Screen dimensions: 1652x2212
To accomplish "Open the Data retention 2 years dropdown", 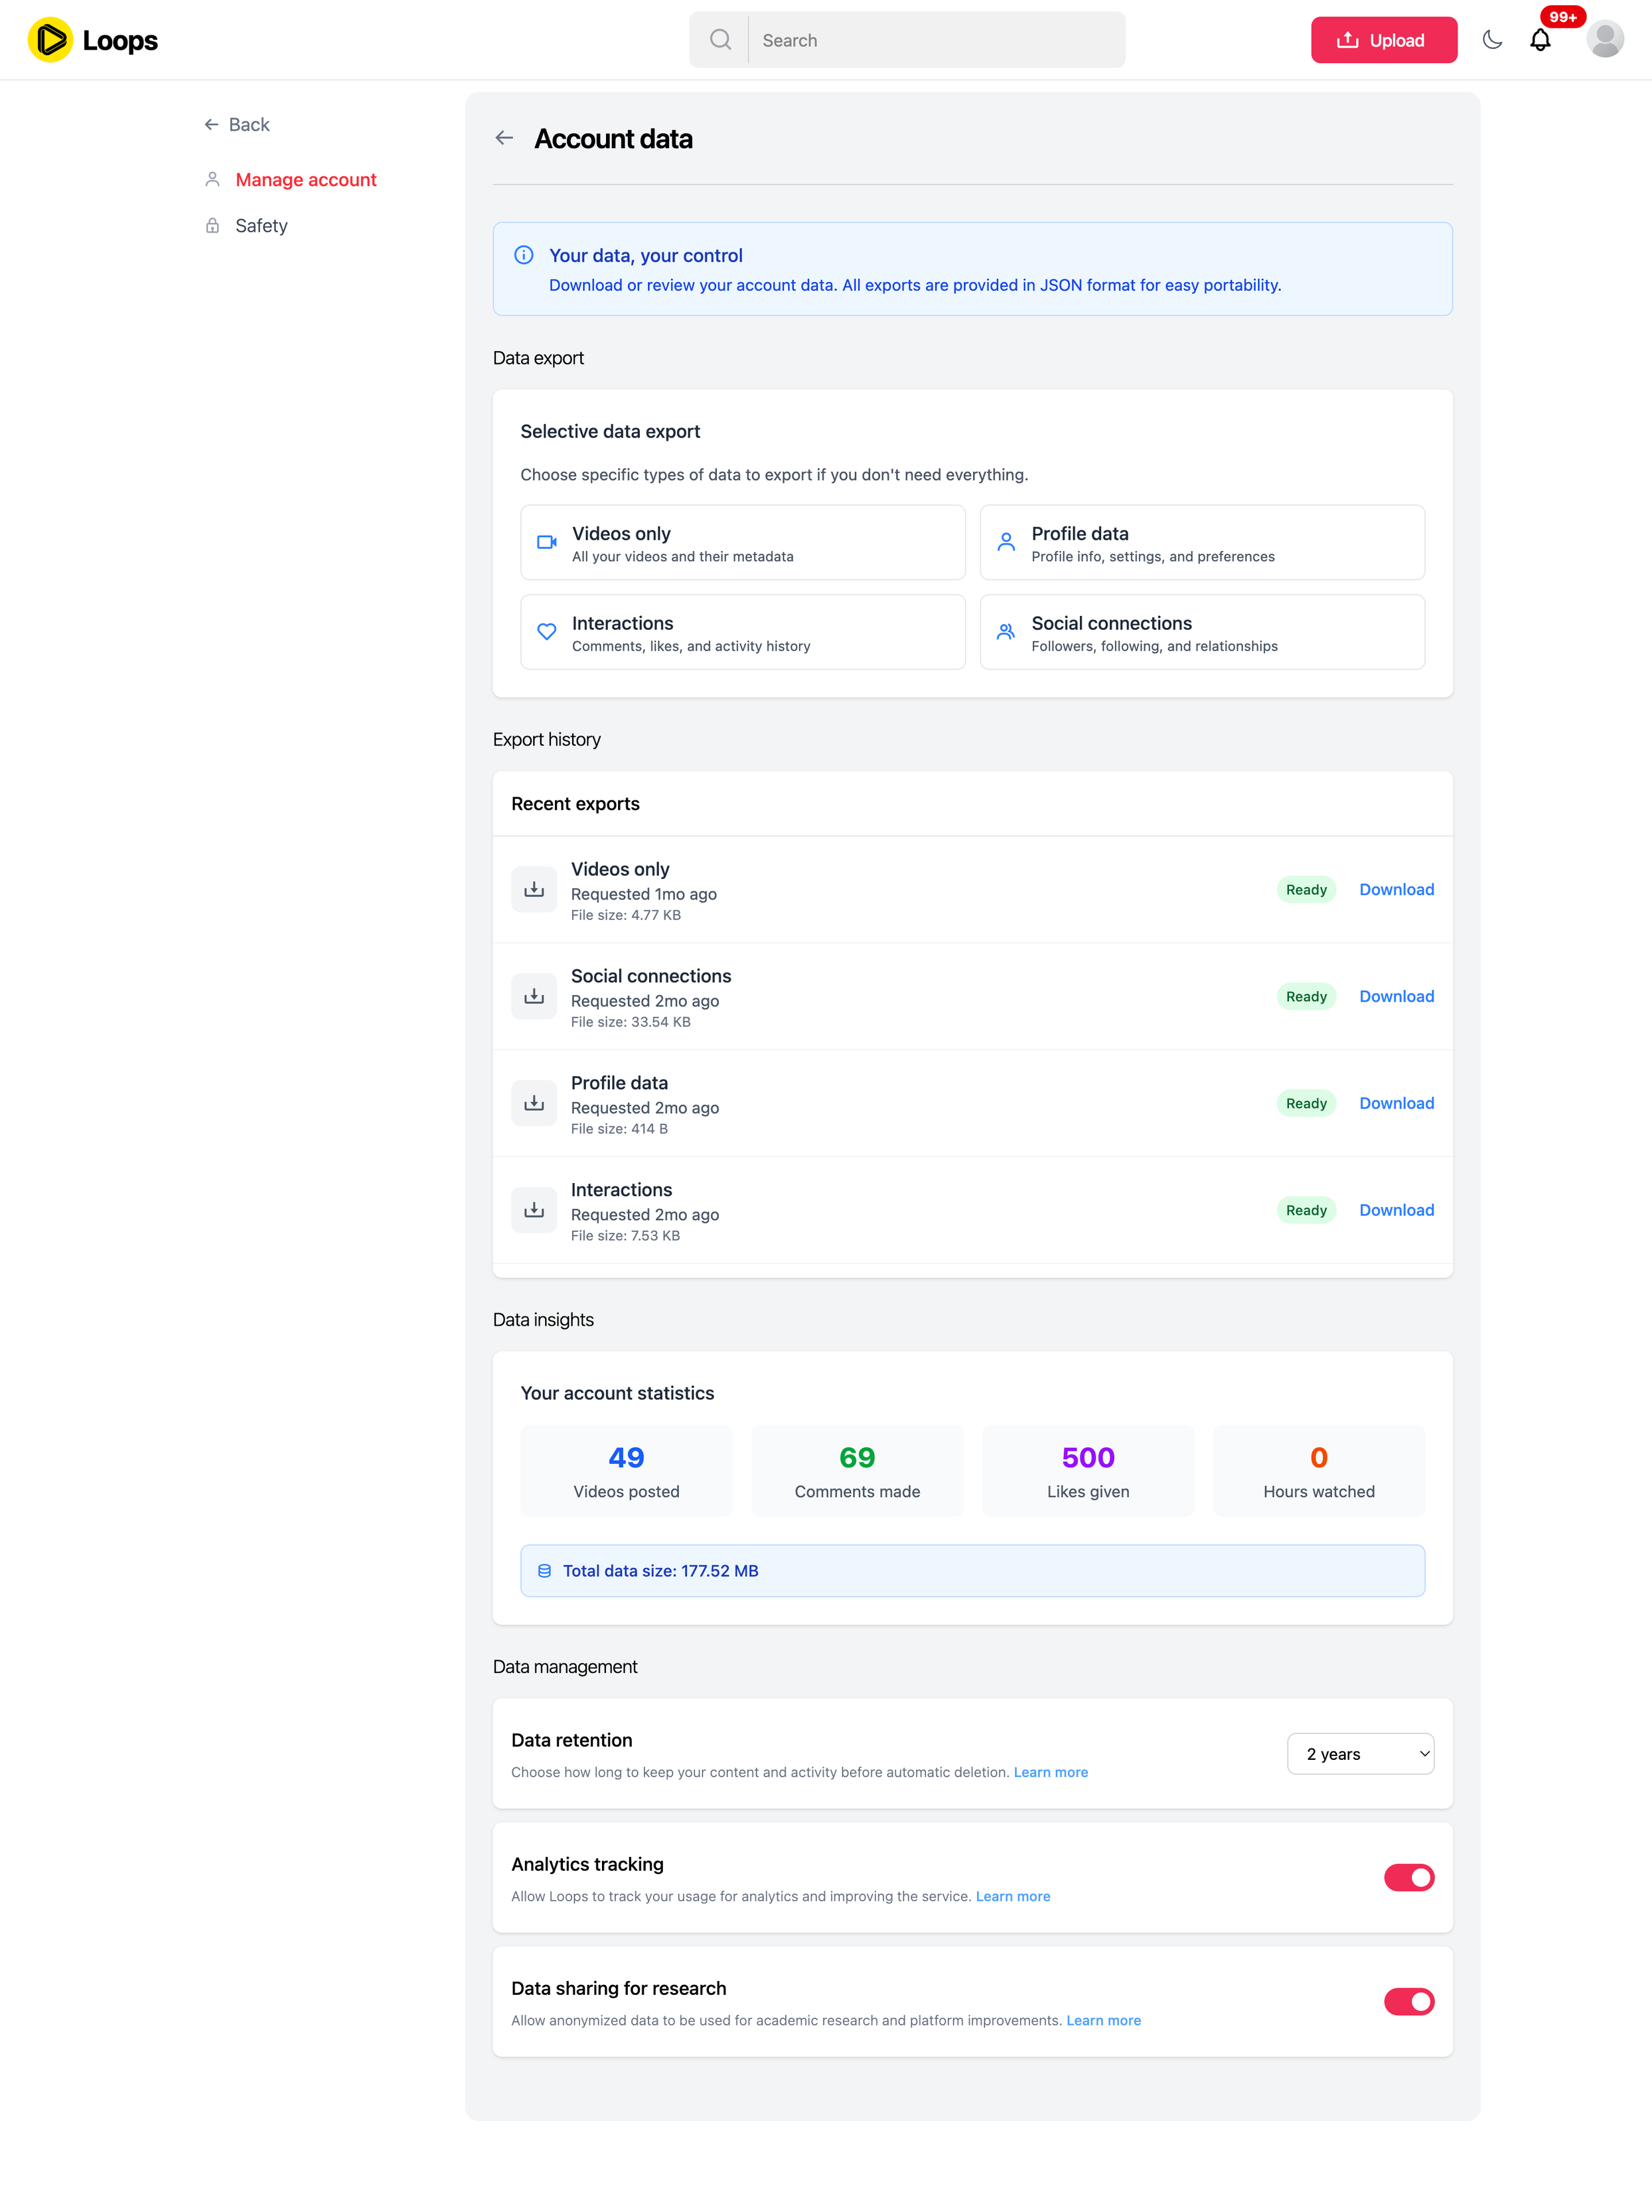I will [x=1360, y=1754].
